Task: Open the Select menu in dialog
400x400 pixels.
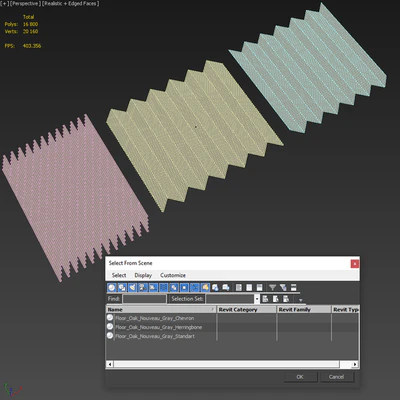Action: point(119,275)
